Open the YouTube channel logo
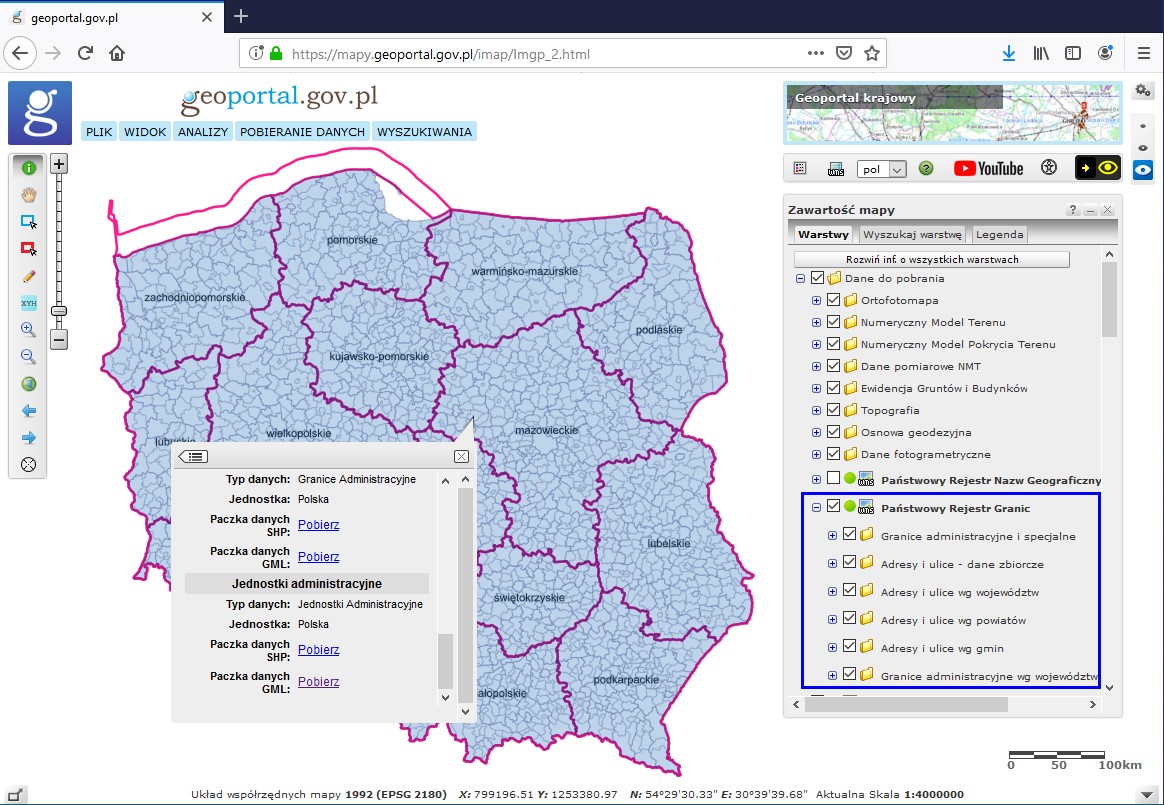This screenshot has height=805, width=1164. tap(988, 169)
